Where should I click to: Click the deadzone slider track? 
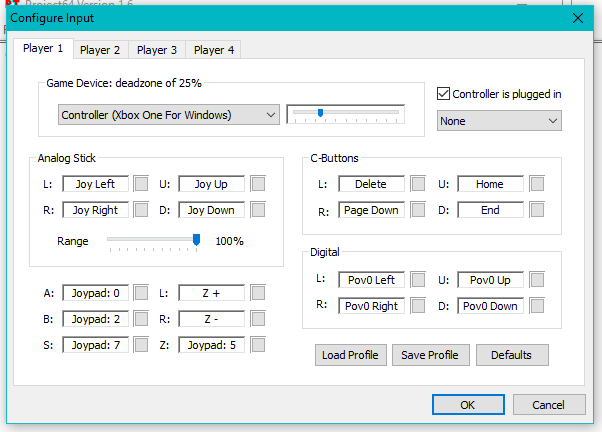click(346, 113)
